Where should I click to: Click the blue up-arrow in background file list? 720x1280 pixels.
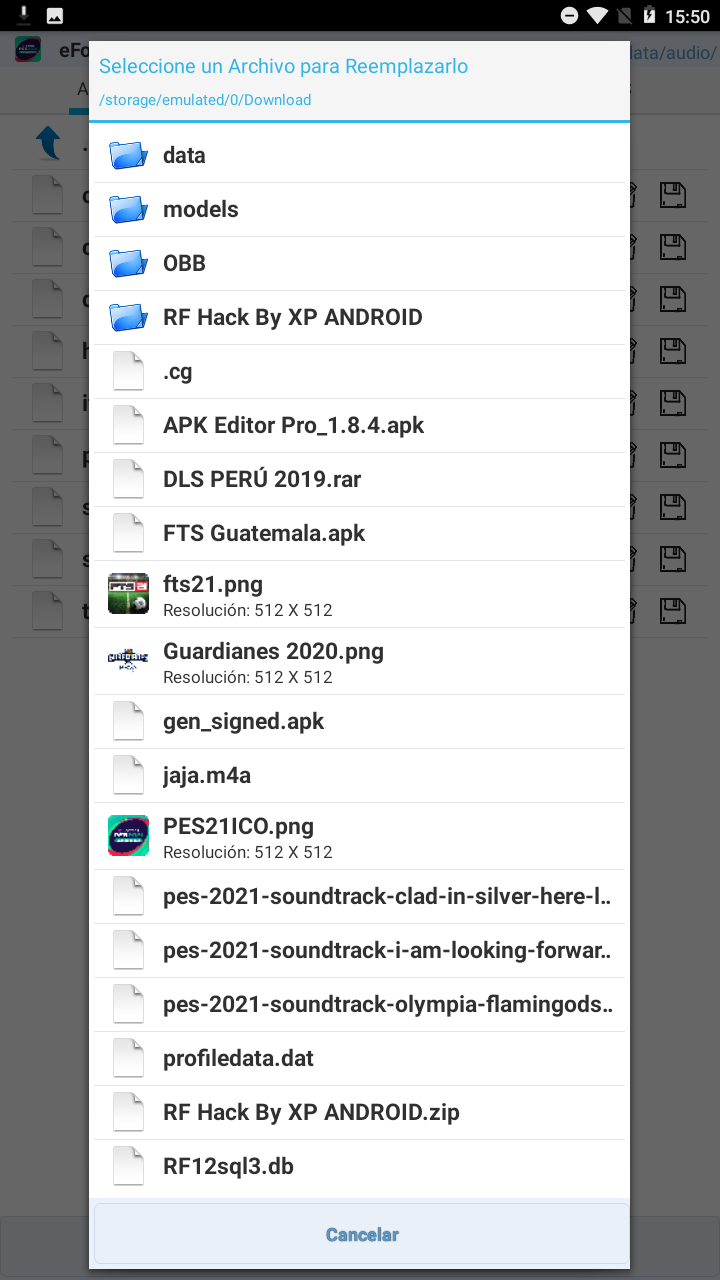coord(48,143)
